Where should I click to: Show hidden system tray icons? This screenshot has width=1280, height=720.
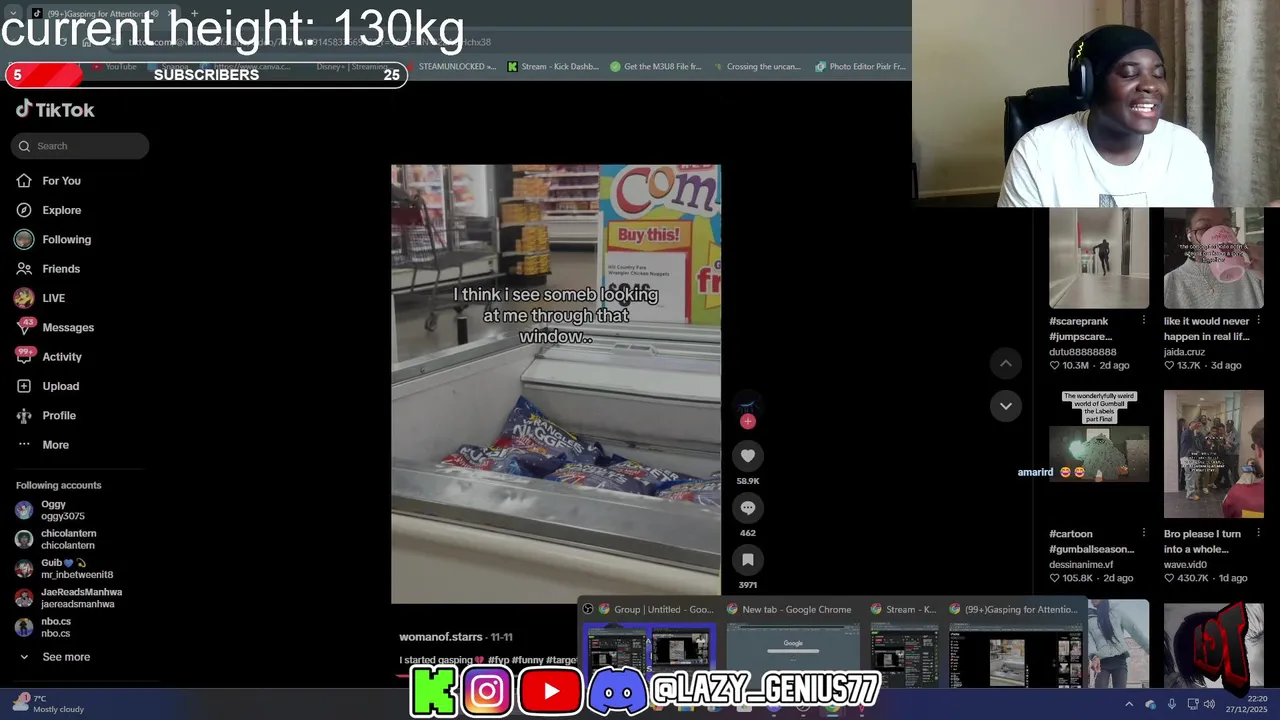[x=1129, y=704]
